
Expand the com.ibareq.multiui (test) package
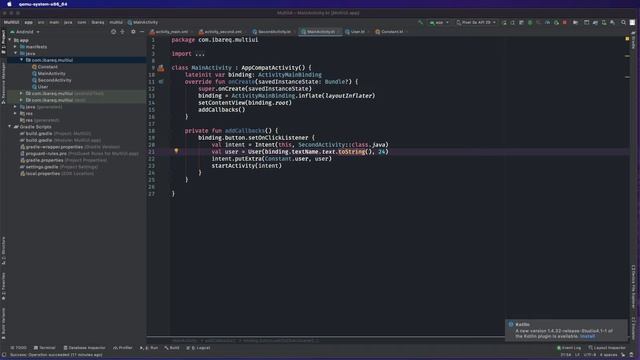[x=22, y=100]
